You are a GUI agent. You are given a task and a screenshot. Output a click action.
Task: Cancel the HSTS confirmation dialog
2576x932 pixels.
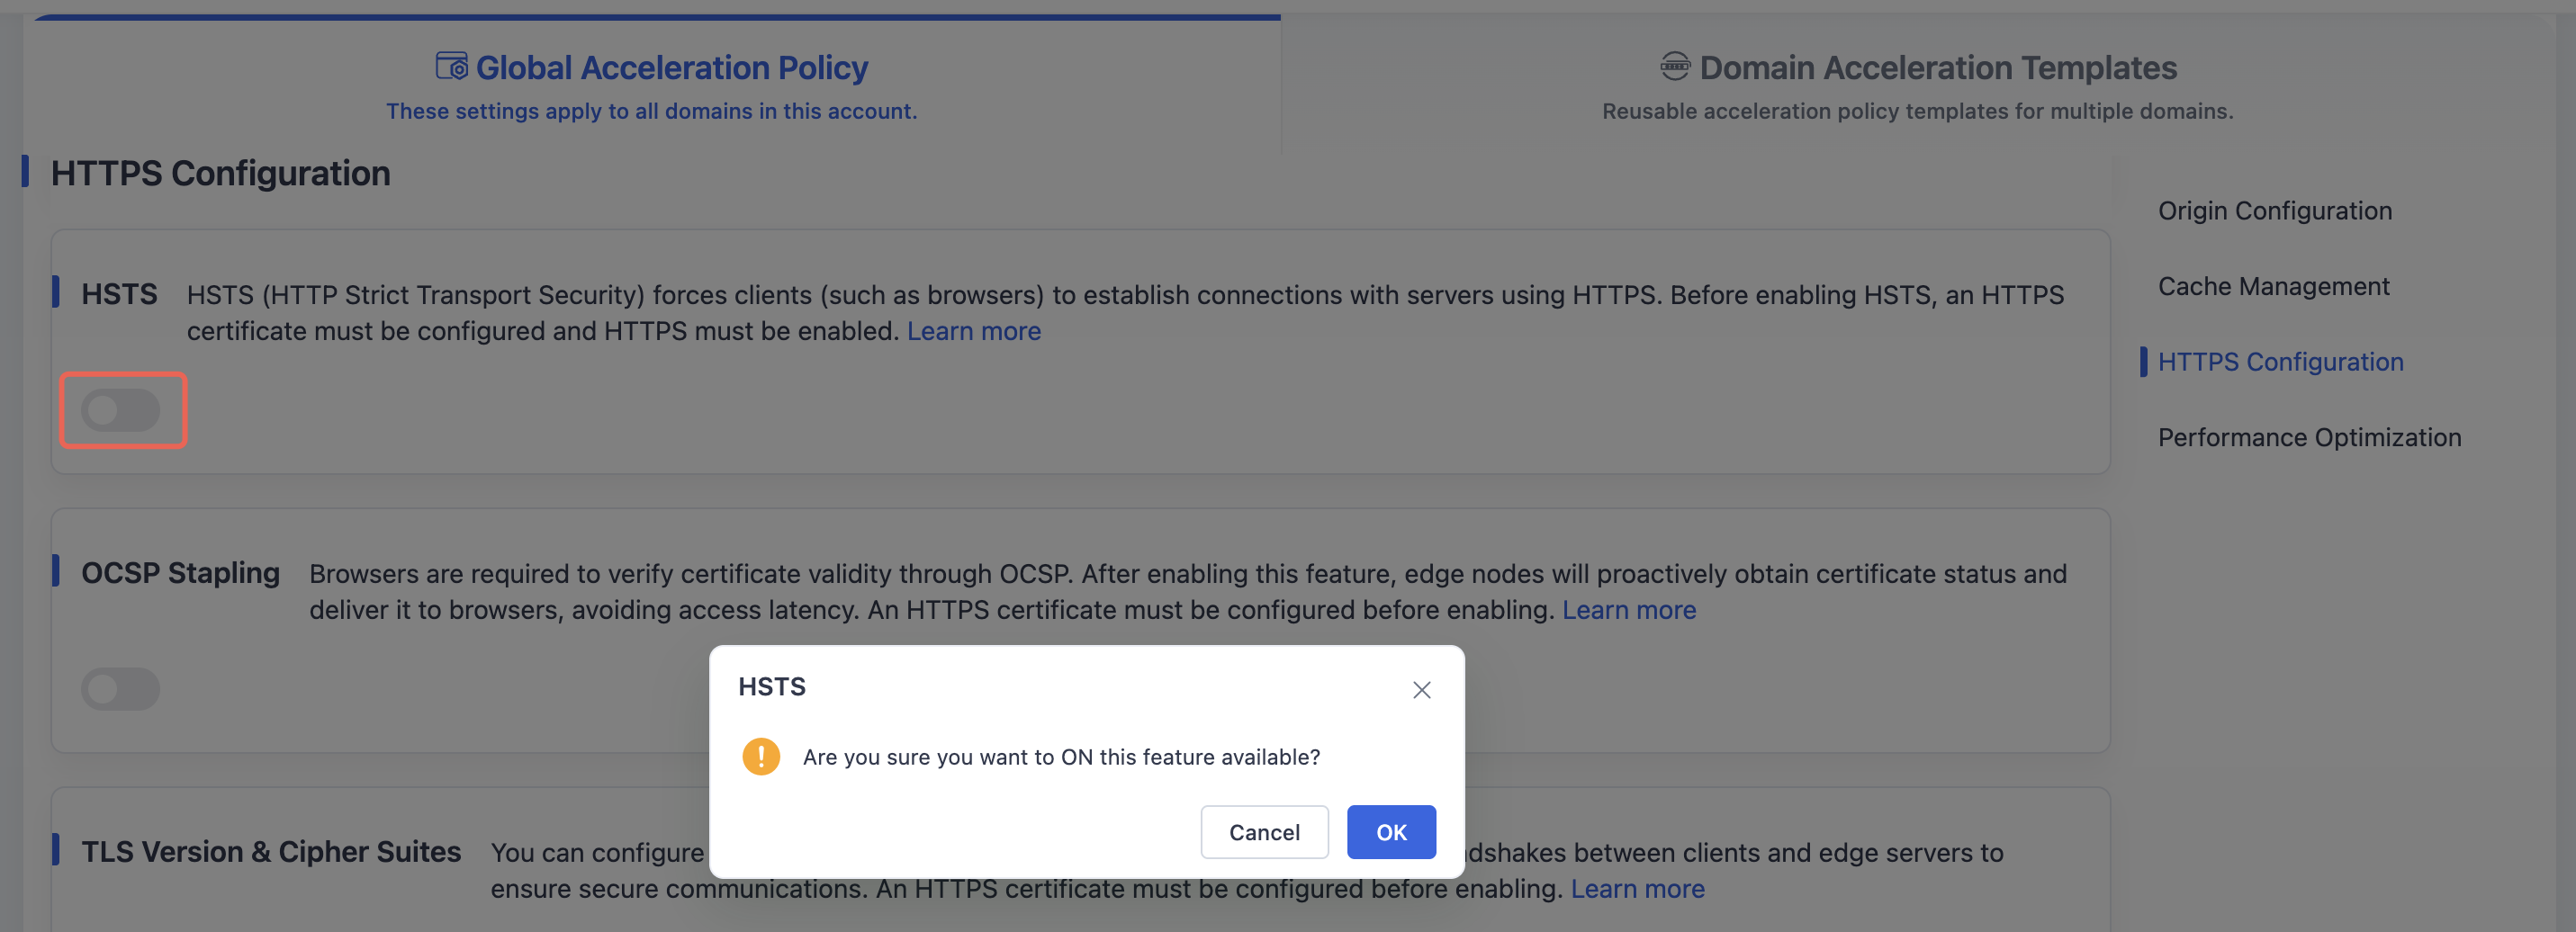[1264, 832]
